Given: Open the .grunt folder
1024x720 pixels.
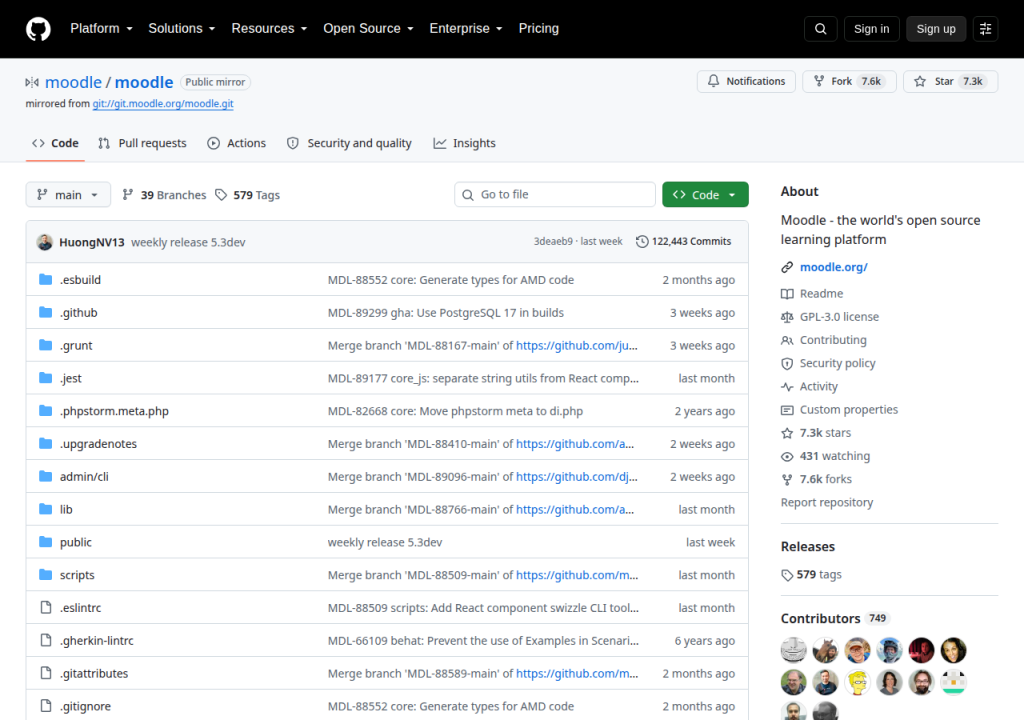Looking at the screenshot, I should coord(76,345).
